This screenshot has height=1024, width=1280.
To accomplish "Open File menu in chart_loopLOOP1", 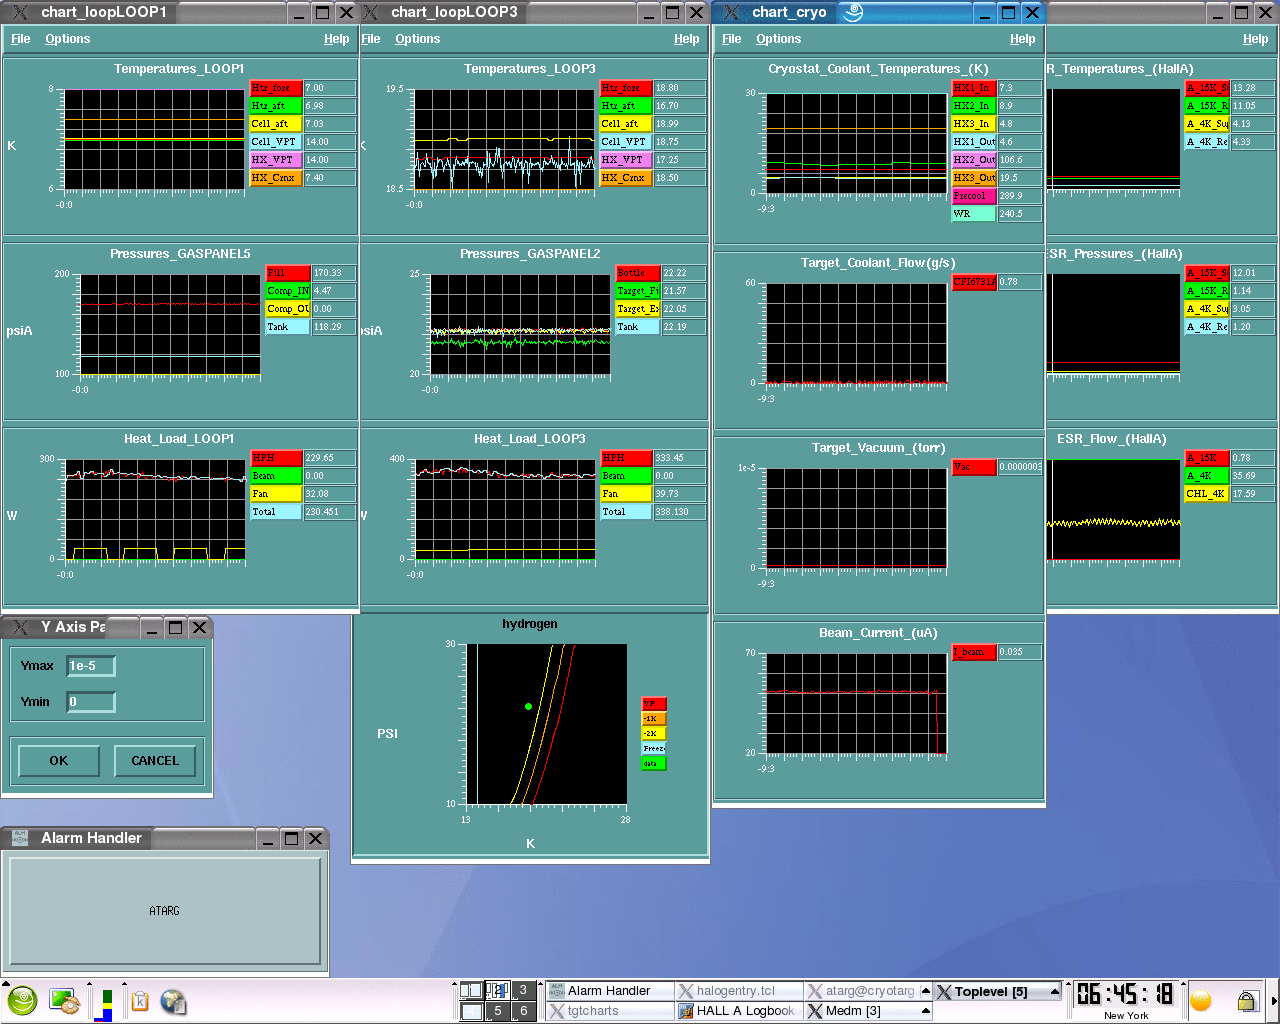I will [20, 39].
